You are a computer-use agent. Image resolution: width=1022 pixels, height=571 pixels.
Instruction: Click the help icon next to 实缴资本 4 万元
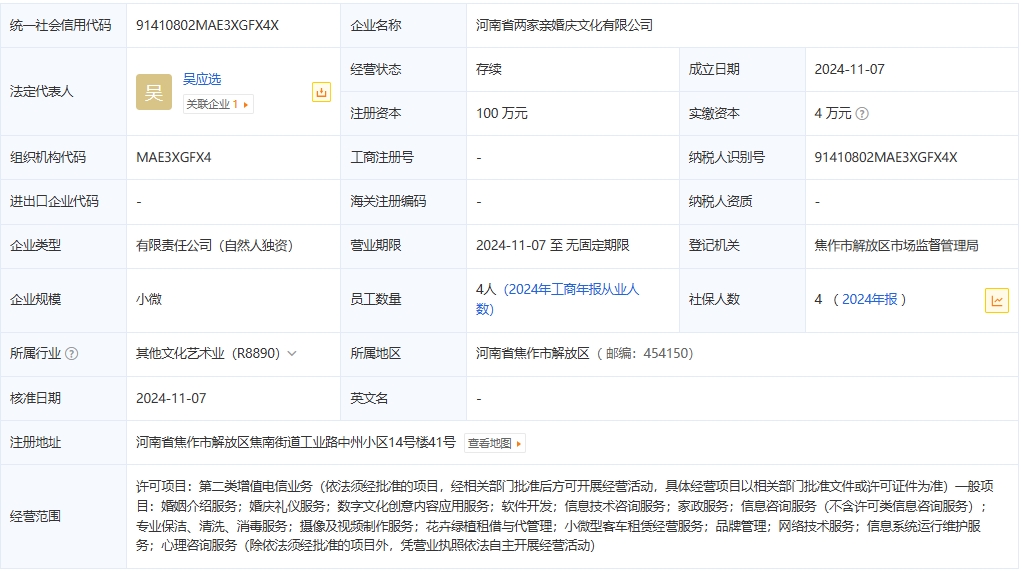tap(862, 114)
